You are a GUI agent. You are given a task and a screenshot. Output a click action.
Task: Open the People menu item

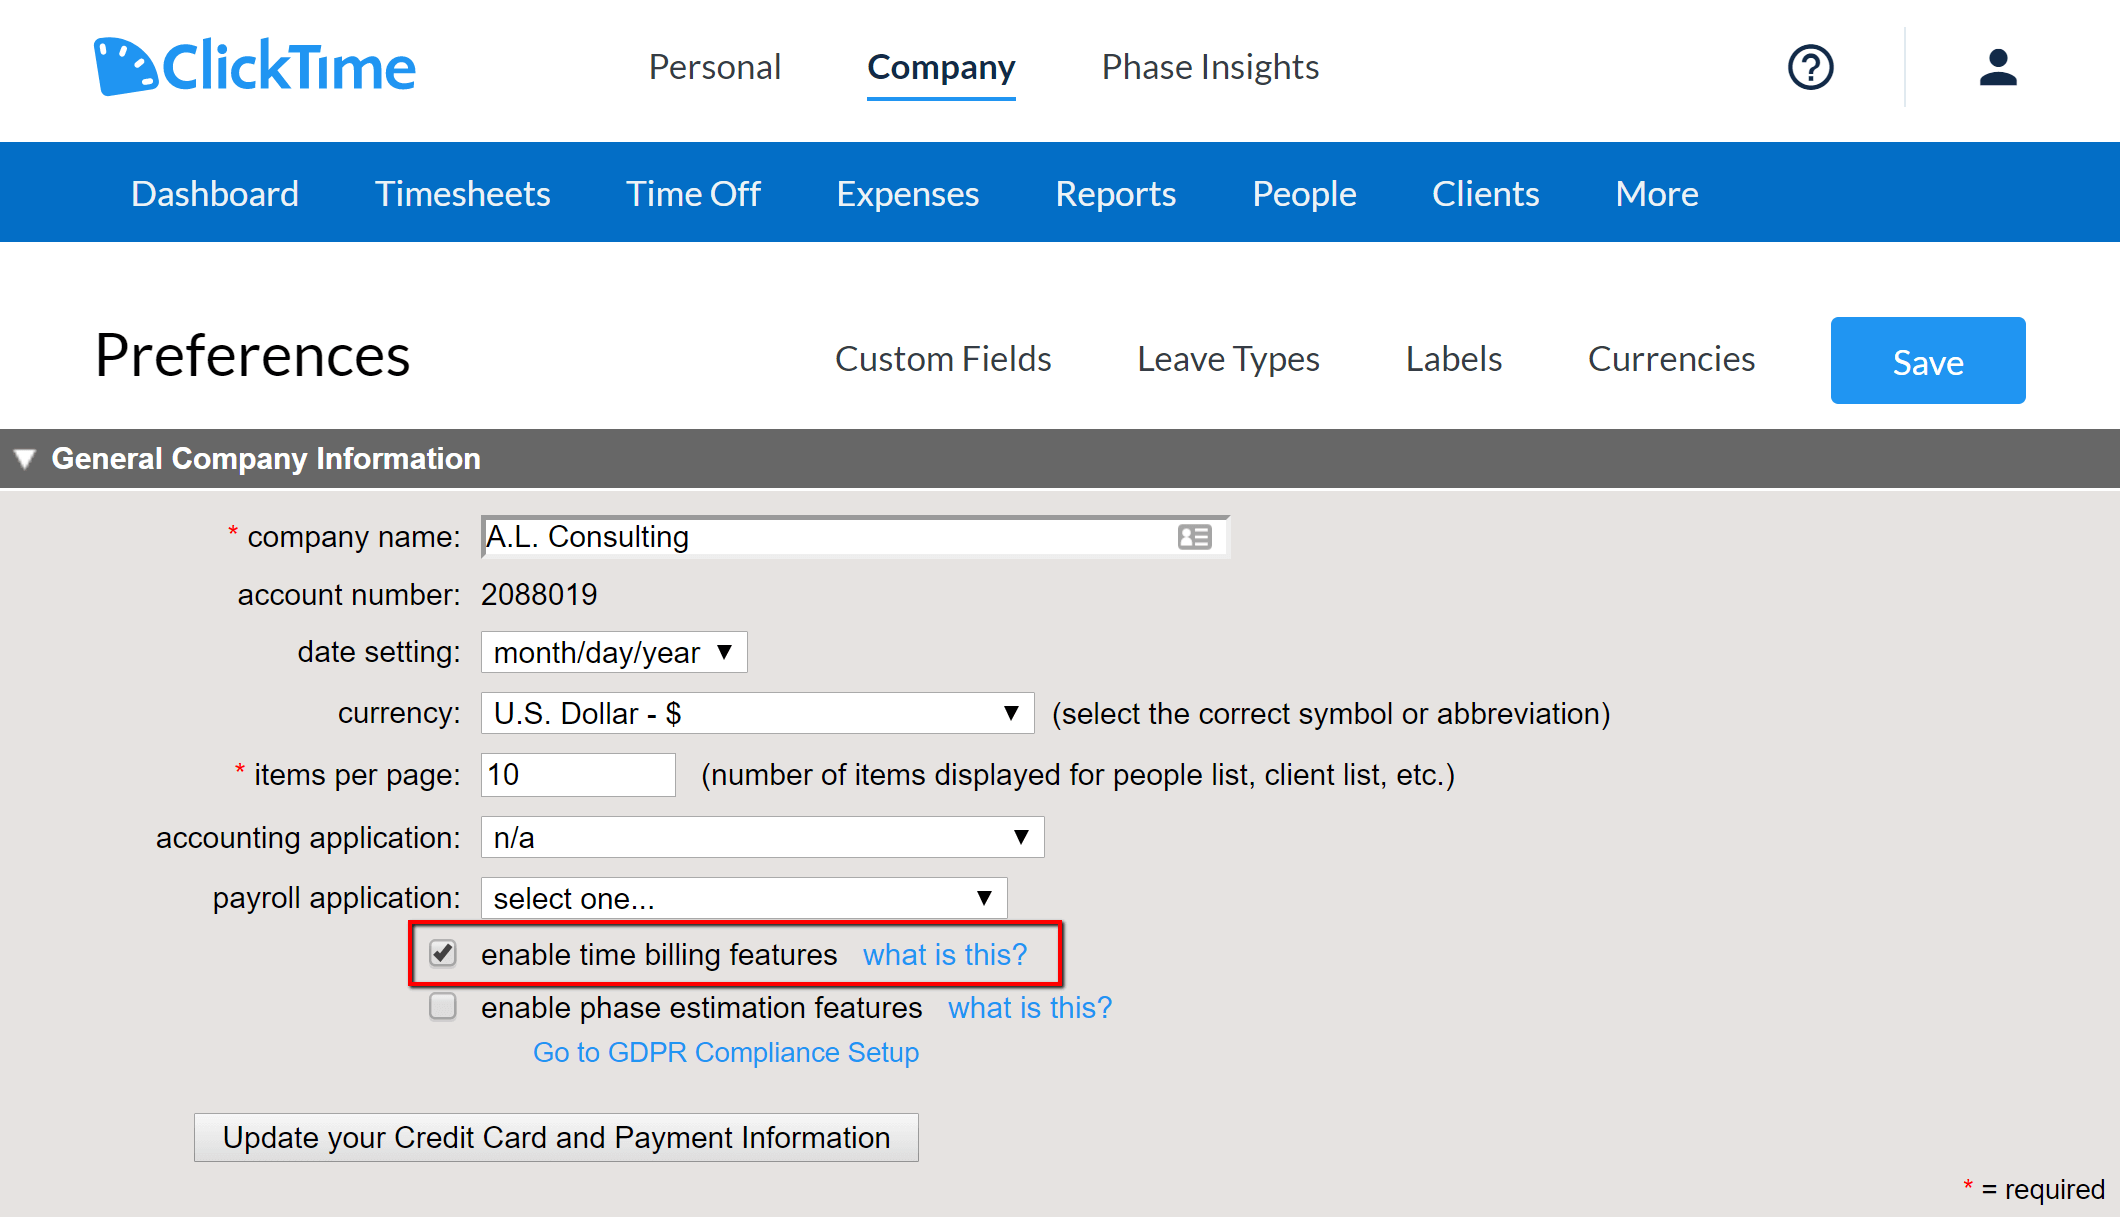[x=1304, y=193]
